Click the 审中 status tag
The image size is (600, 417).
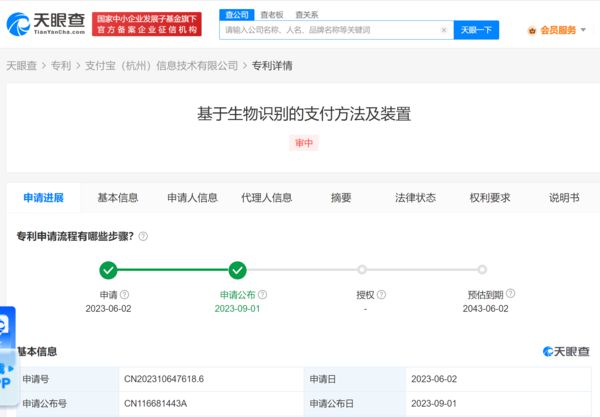click(x=304, y=143)
